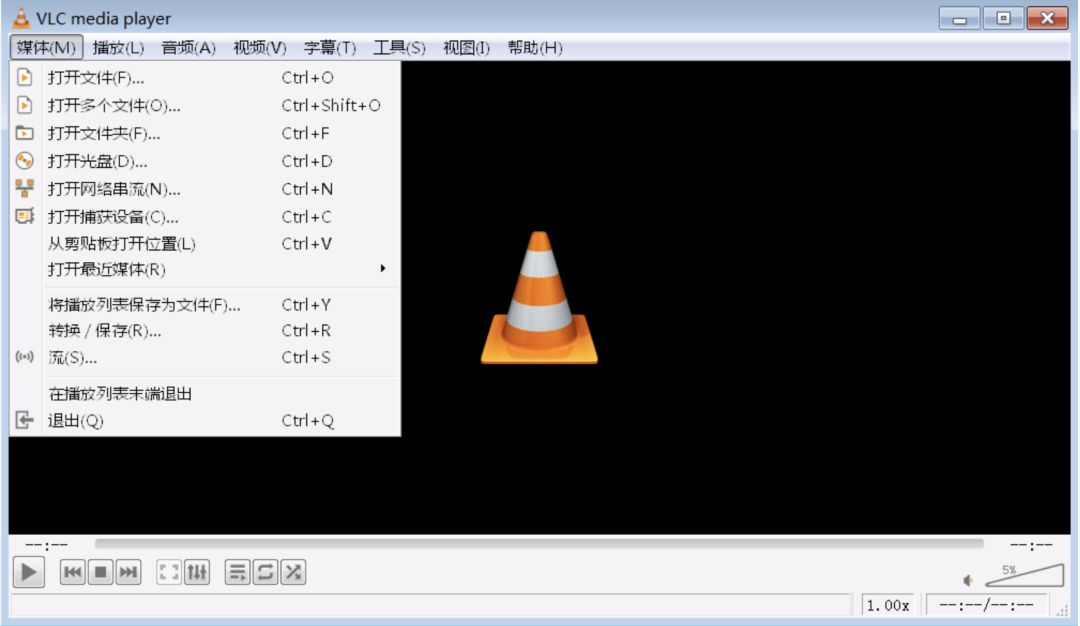Choose 打开光盘(D)... menu entry
1080x626 pixels.
click(x=205, y=161)
